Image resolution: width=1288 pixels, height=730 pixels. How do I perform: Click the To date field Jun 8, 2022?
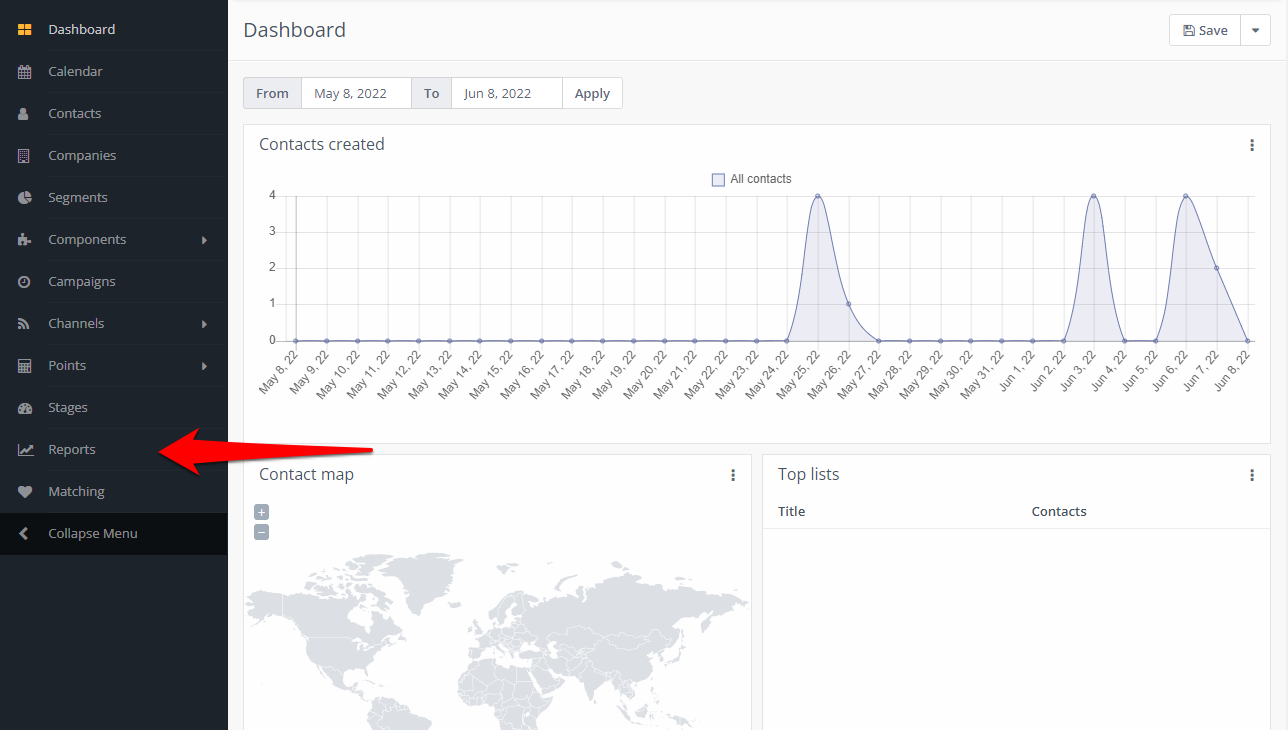click(507, 93)
